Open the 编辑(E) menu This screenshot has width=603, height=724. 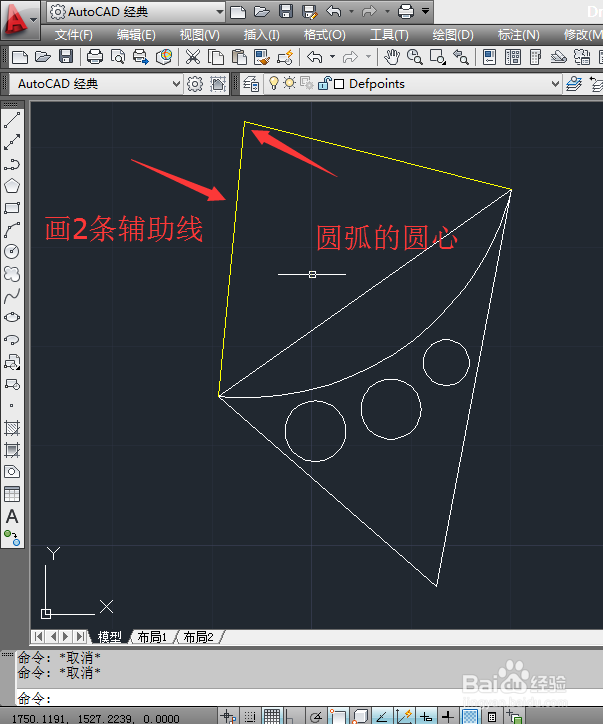[x=136, y=35]
